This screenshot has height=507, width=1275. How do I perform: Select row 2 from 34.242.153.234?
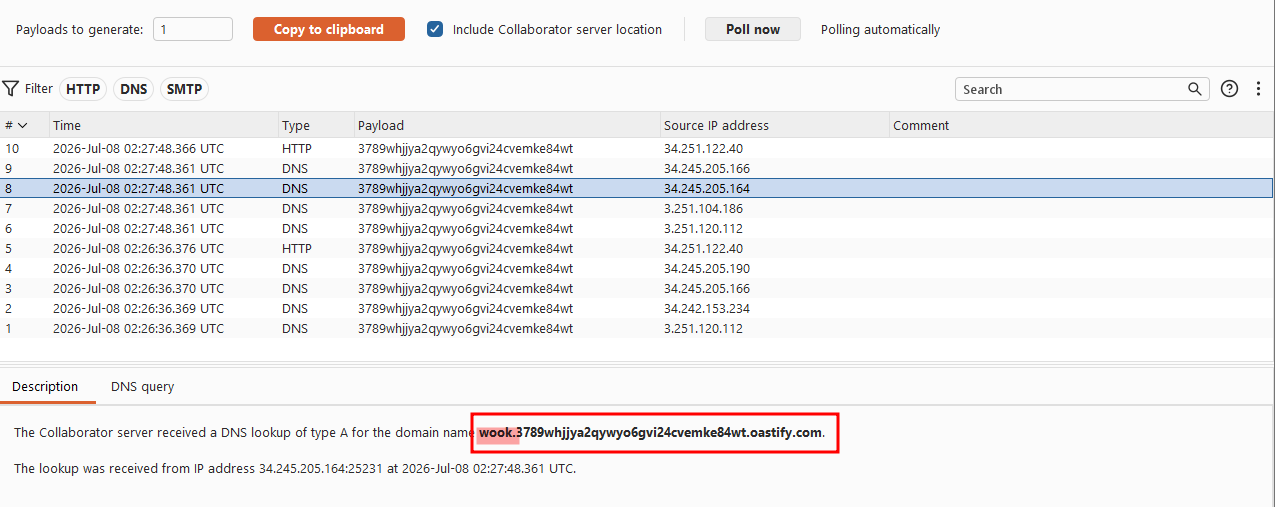[637, 308]
